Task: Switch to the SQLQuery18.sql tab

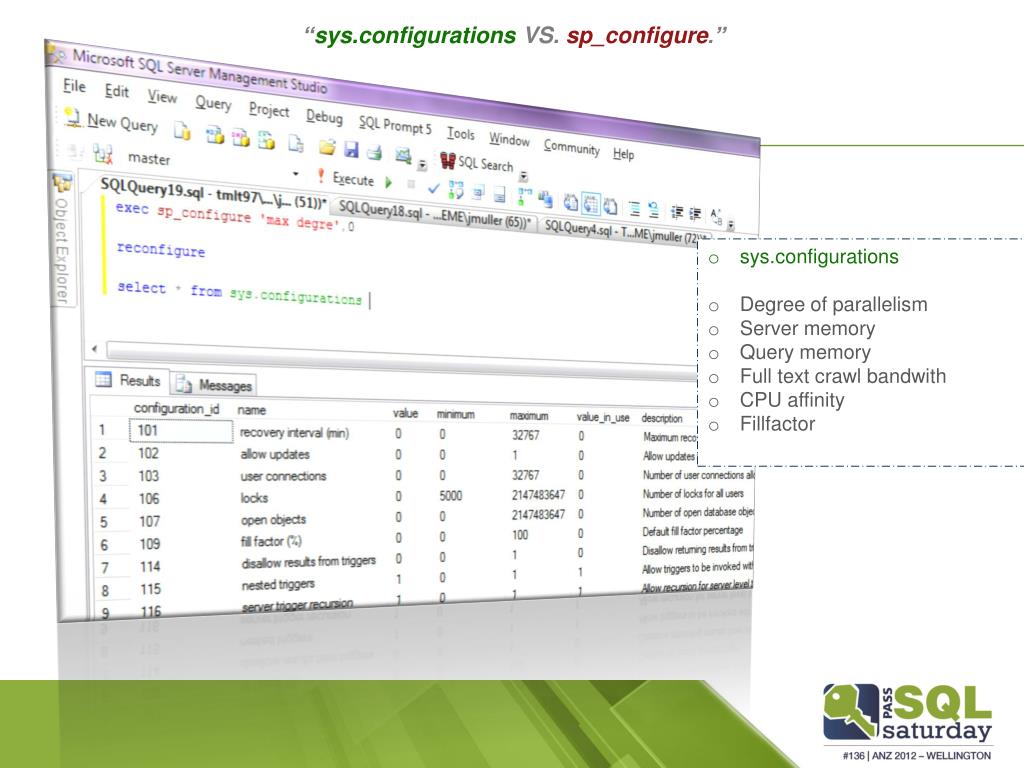Action: [435, 216]
